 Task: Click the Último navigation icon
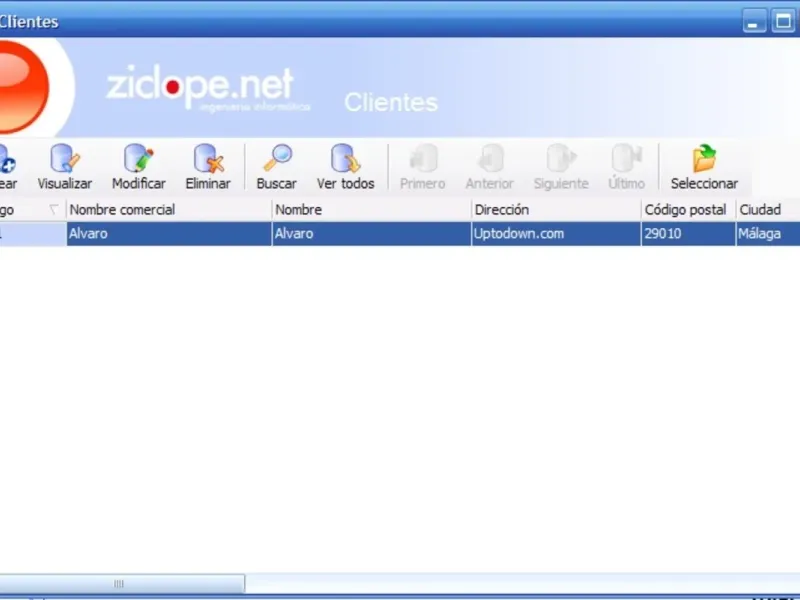(627, 159)
